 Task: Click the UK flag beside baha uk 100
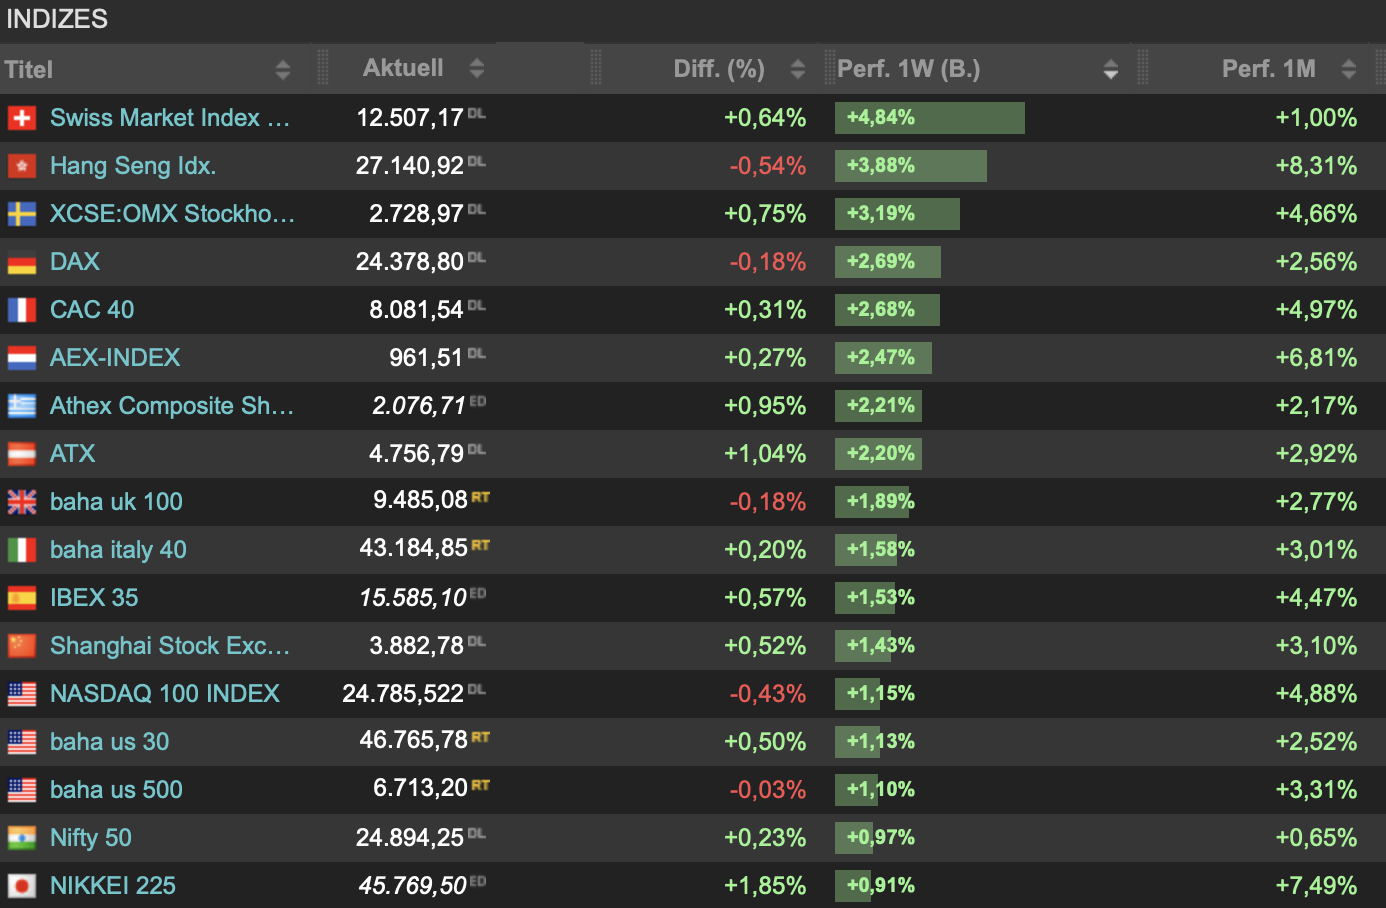(x=22, y=502)
